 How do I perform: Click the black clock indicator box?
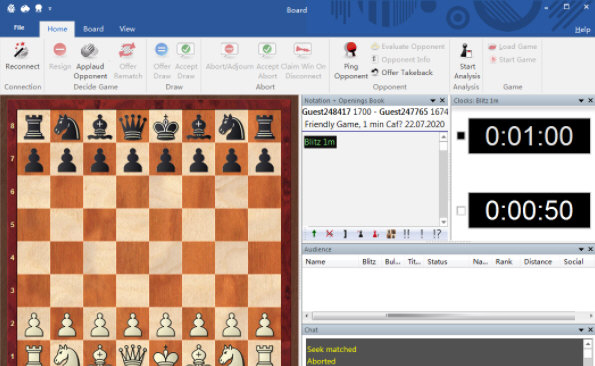pyautogui.click(x=461, y=135)
